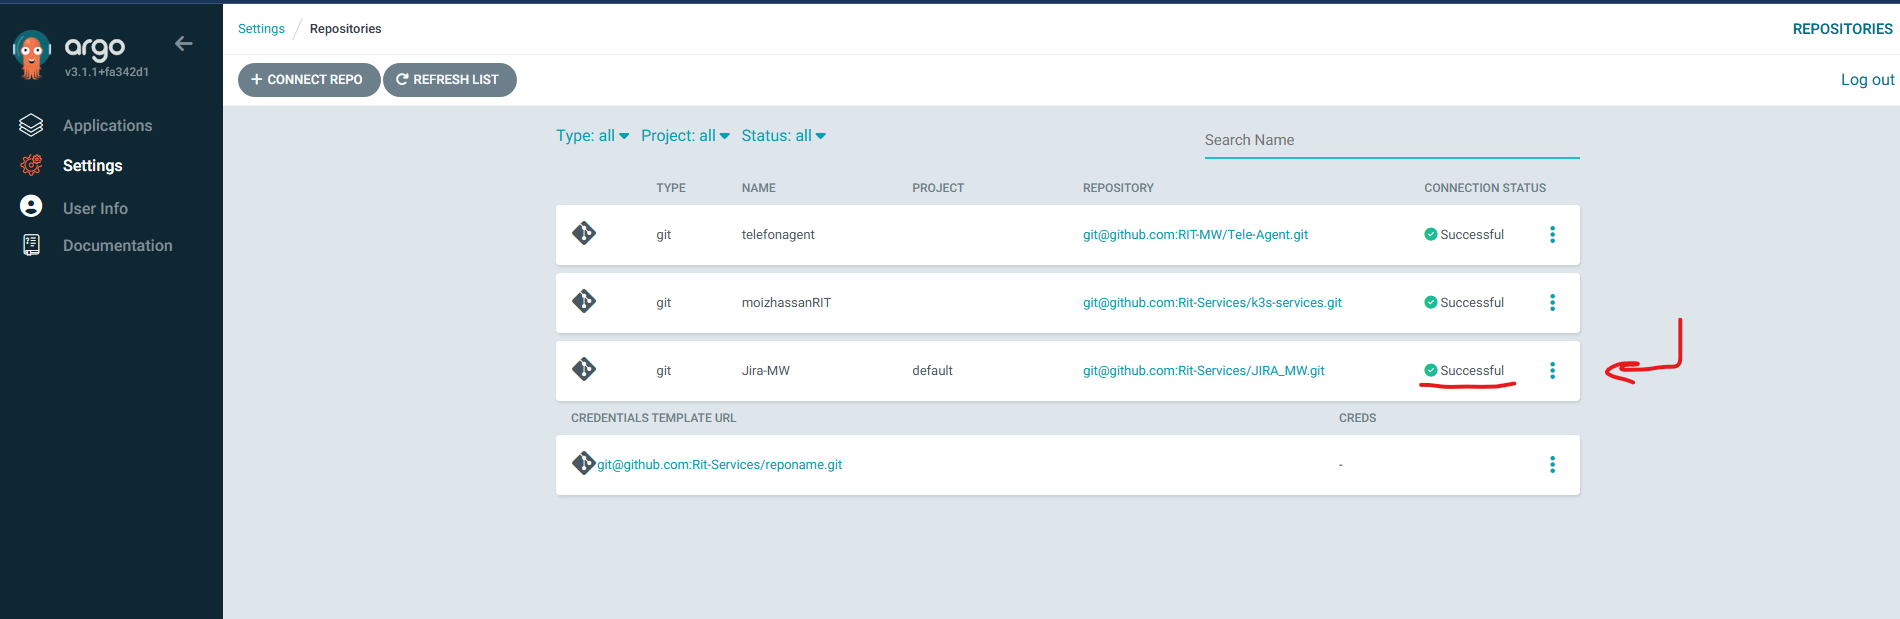Click git icon in telefonagent row

pyautogui.click(x=584, y=234)
